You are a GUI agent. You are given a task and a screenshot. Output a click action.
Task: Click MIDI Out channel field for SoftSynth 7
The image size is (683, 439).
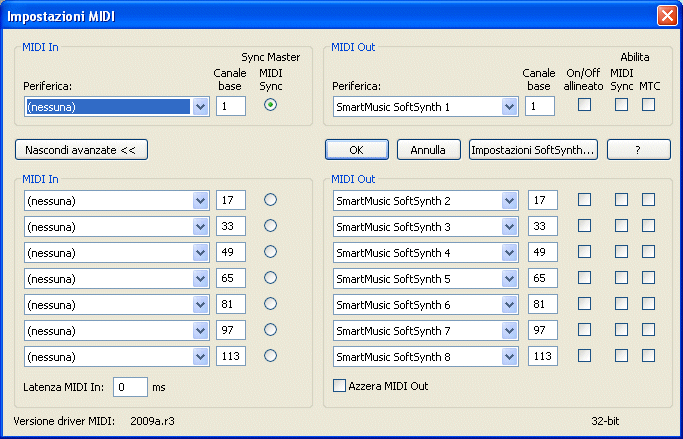coord(543,330)
